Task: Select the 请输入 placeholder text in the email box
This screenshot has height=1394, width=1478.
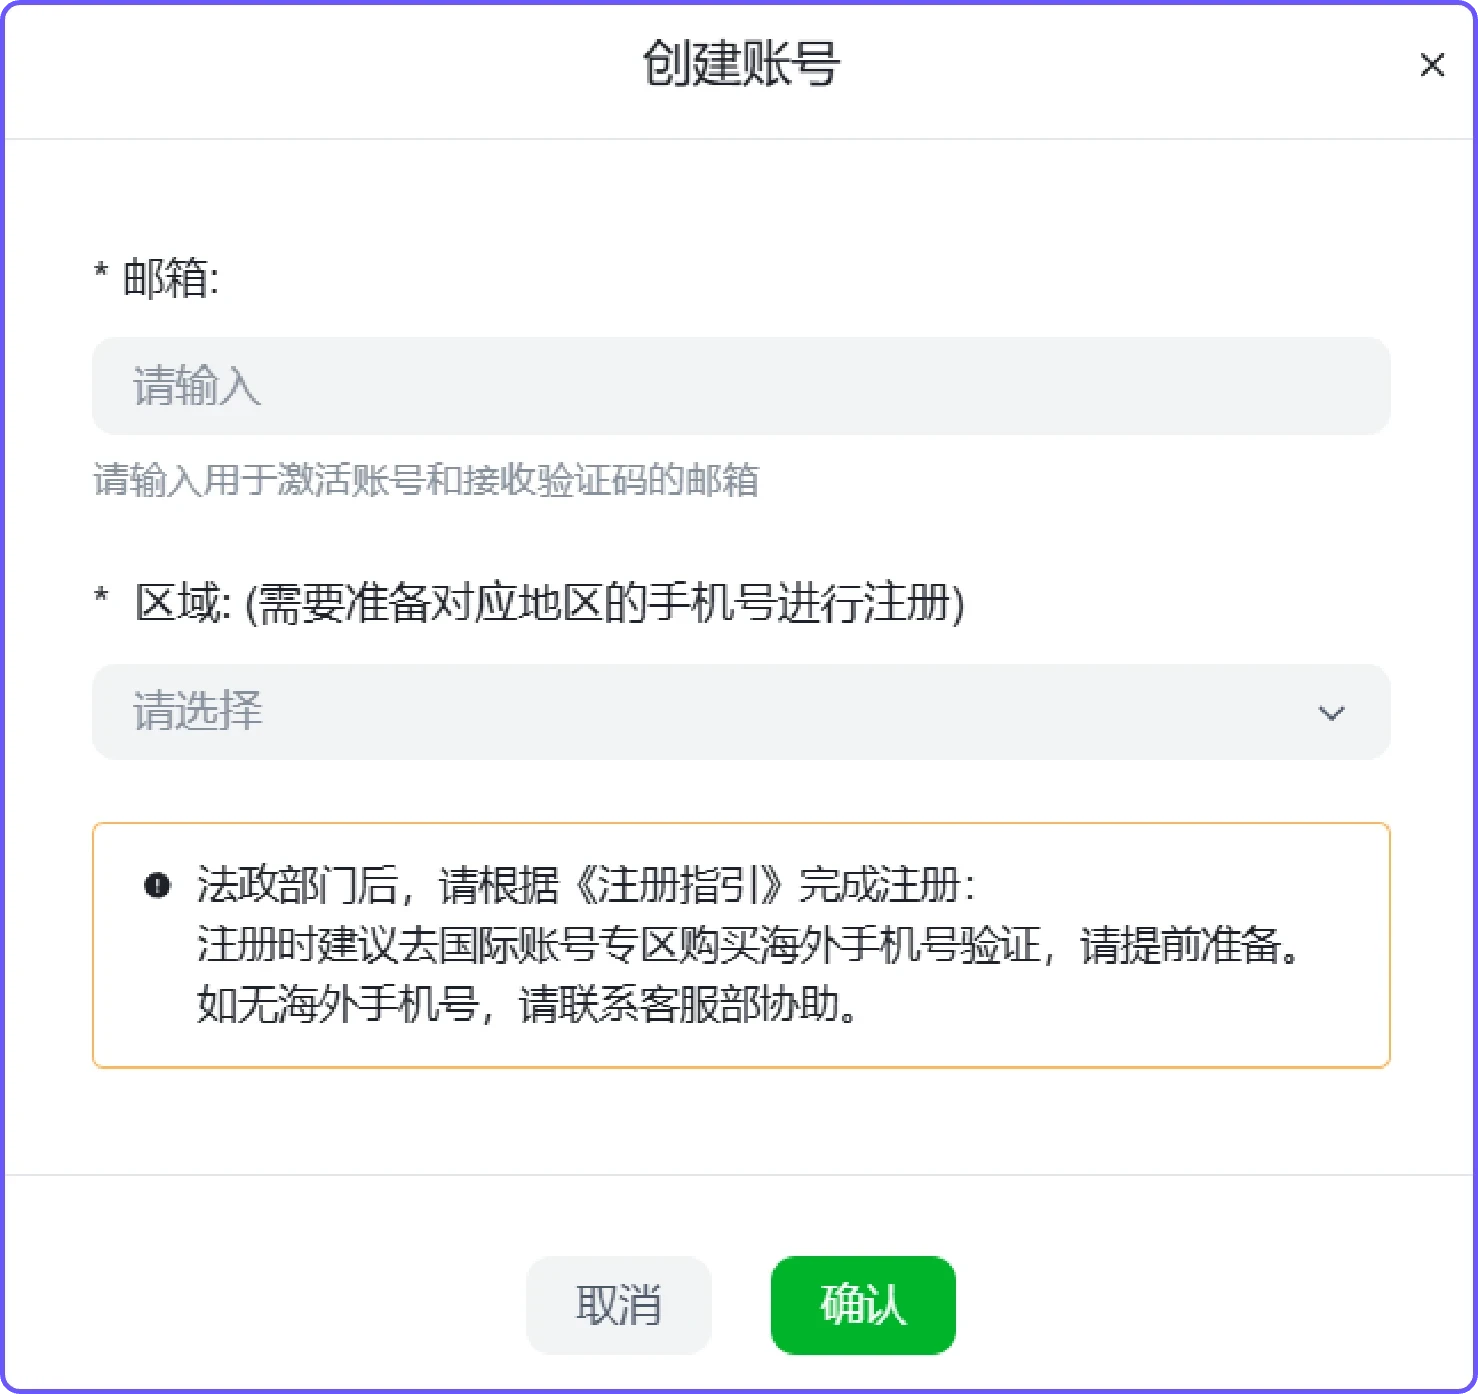Action: pyautogui.click(x=197, y=386)
